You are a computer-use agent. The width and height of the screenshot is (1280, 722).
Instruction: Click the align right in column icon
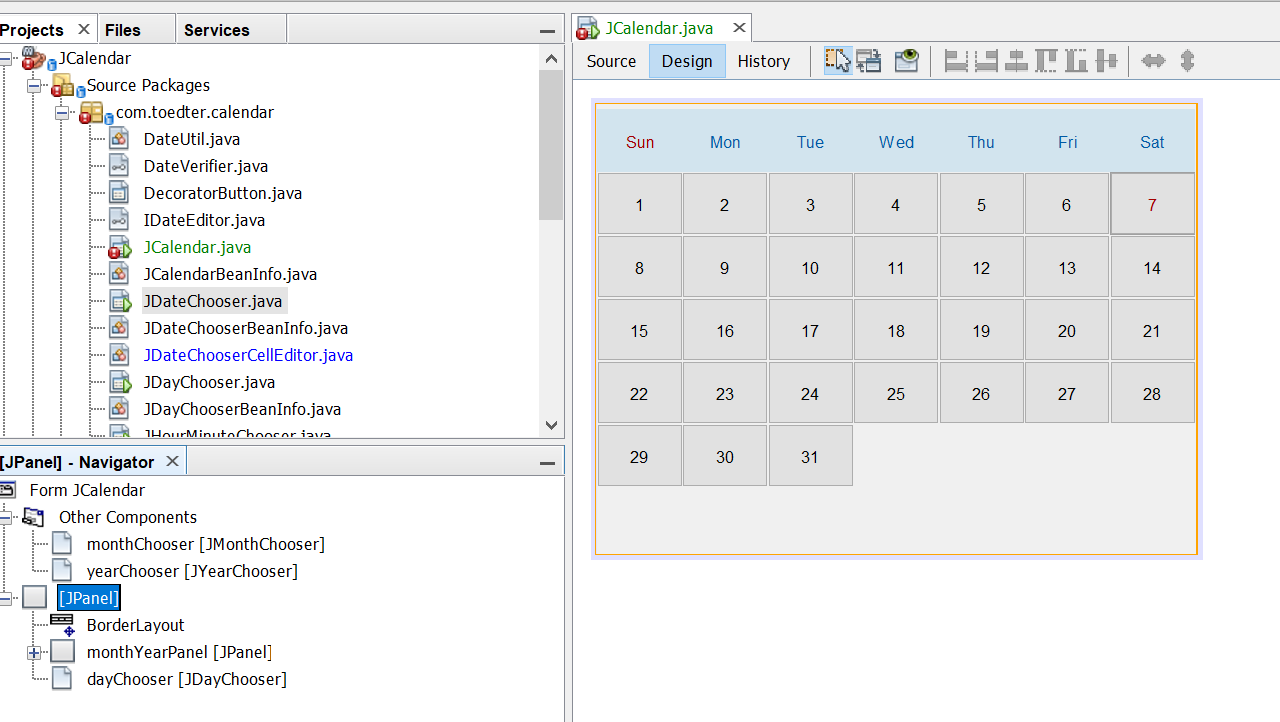tap(986, 61)
